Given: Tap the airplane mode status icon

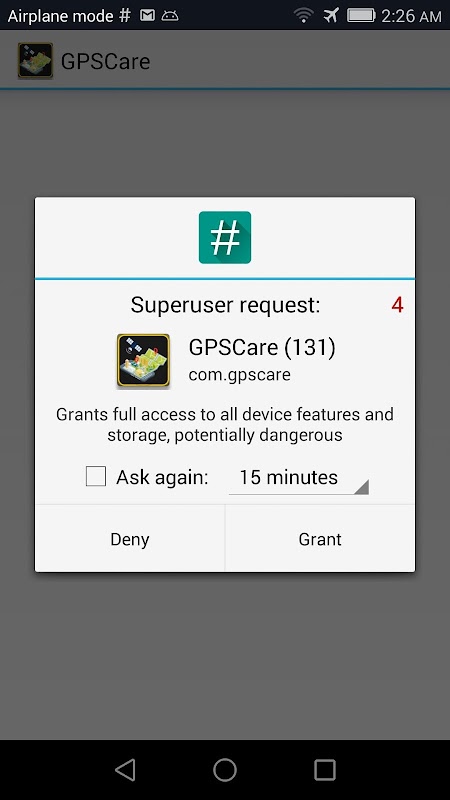Looking at the screenshot, I should pos(331,15).
